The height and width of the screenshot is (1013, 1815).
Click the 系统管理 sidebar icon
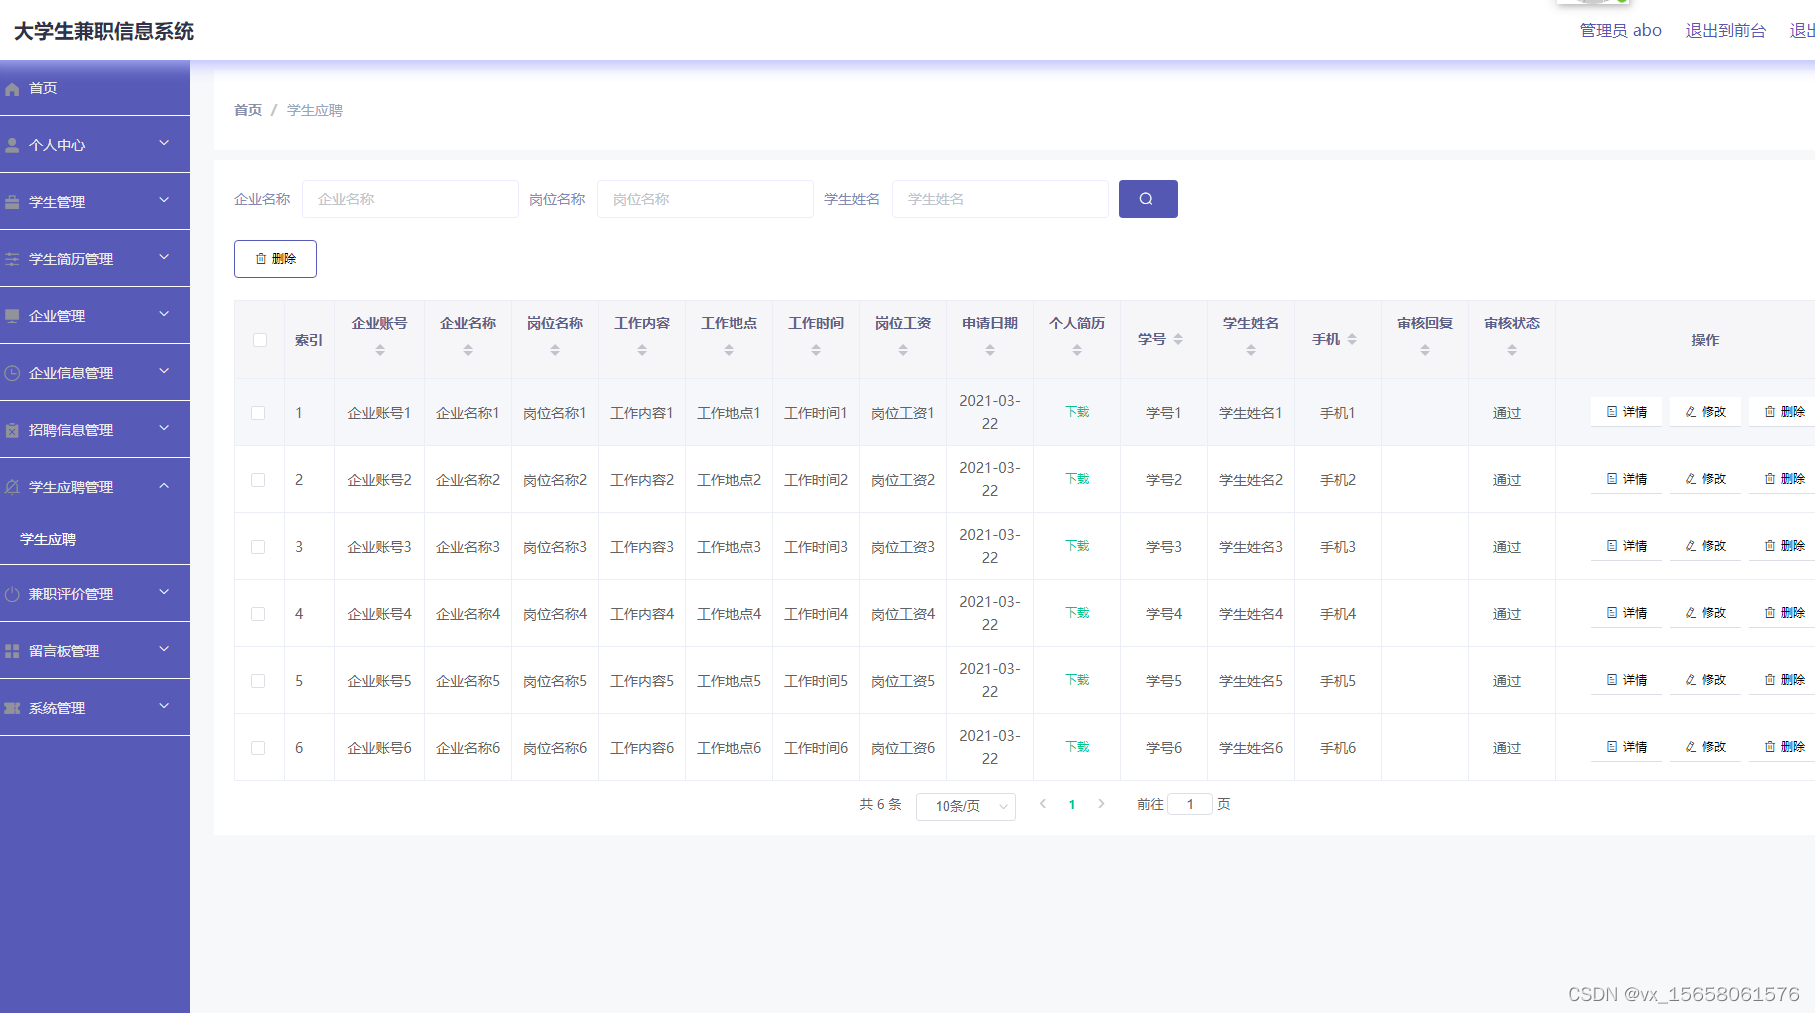pos(12,709)
